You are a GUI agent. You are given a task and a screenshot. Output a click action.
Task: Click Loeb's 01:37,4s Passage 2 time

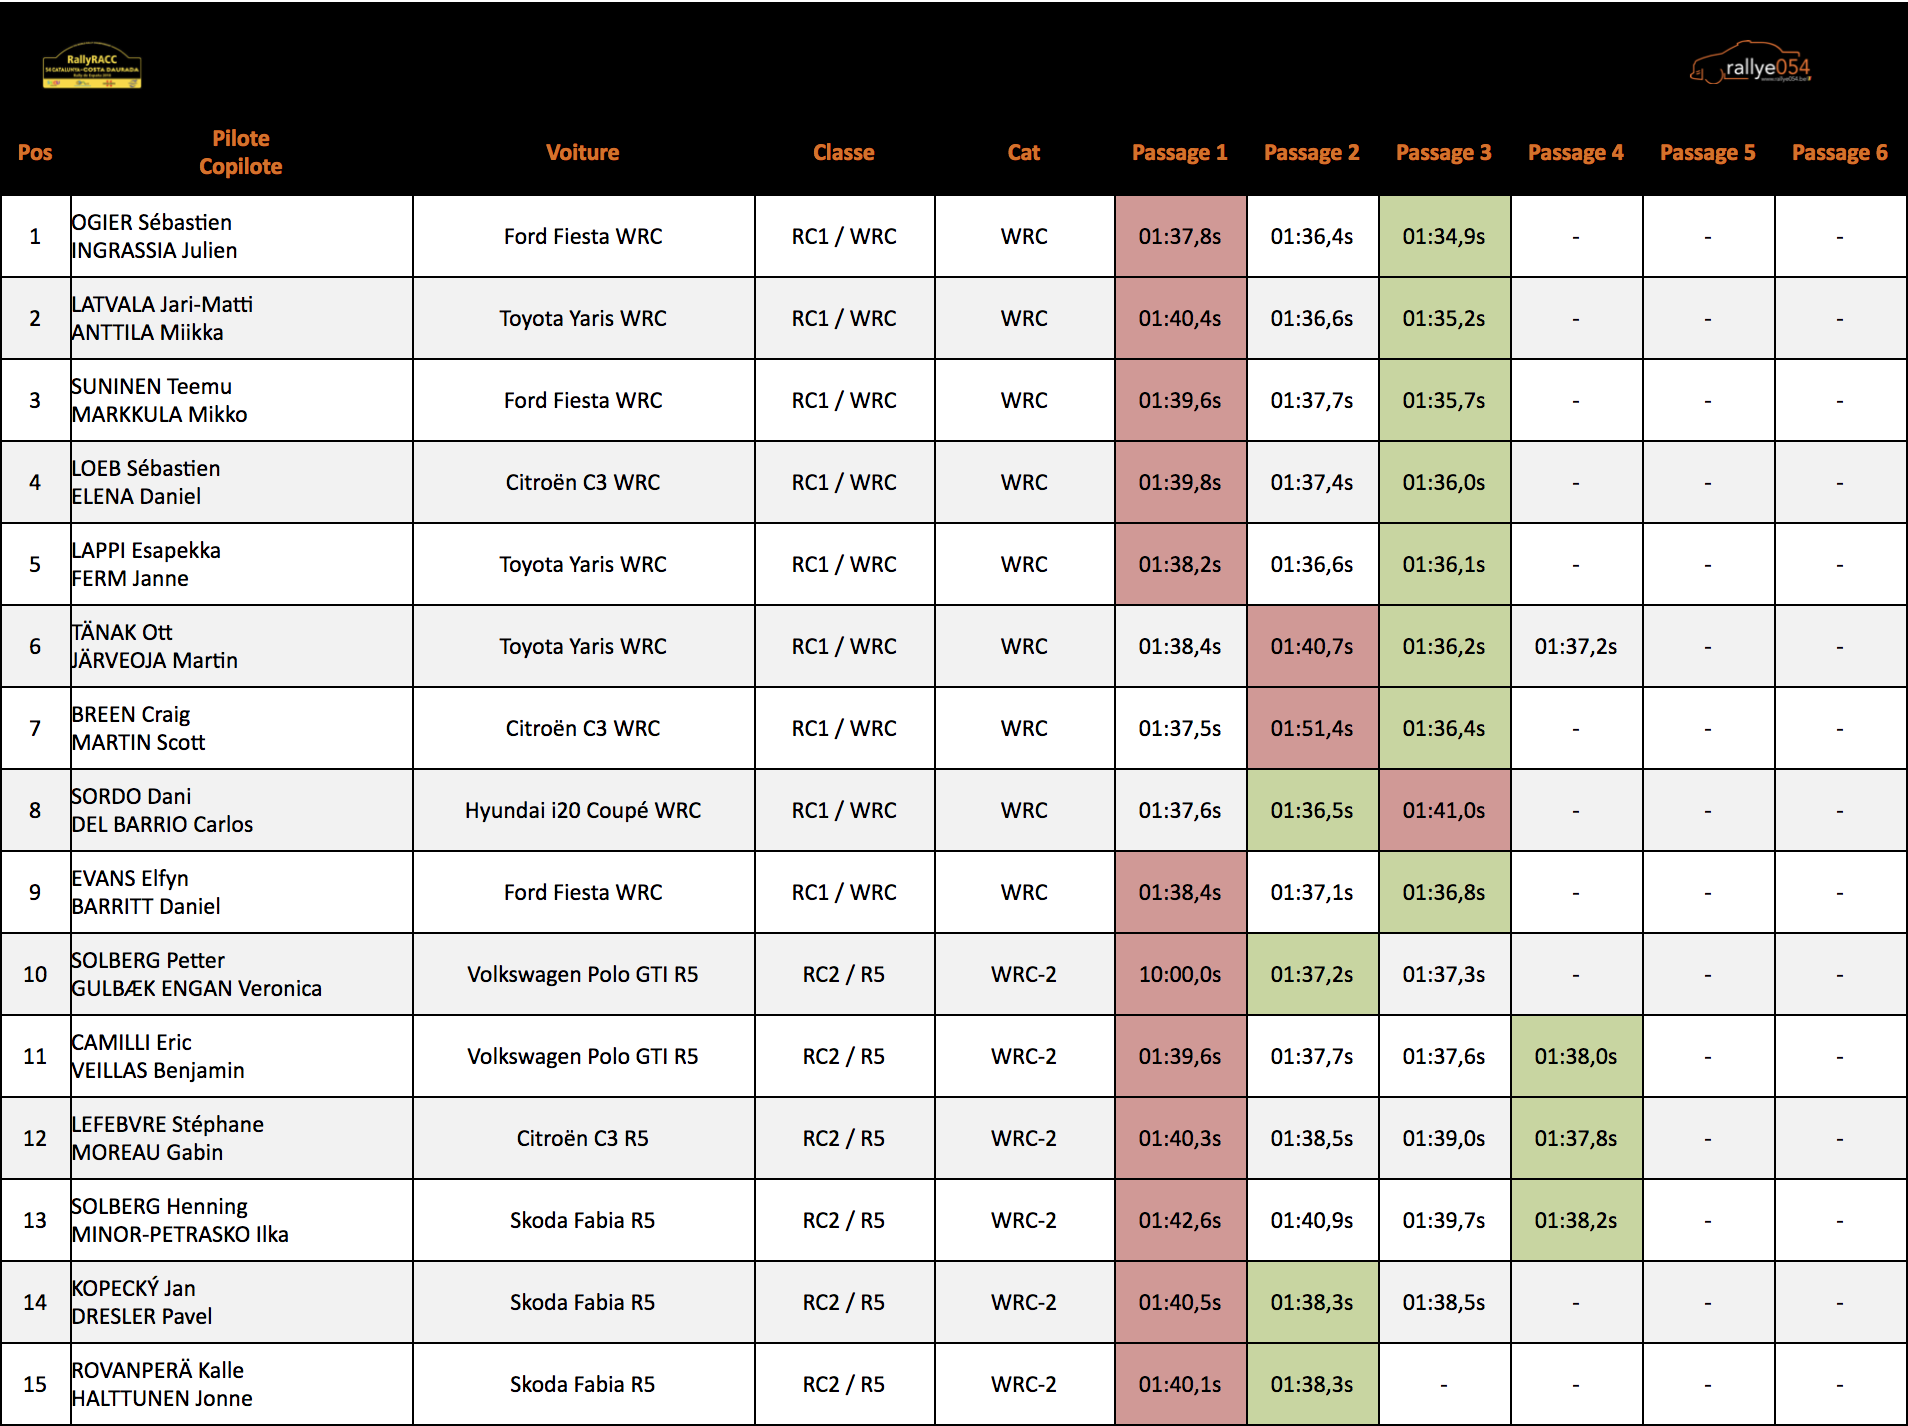point(1312,483)
